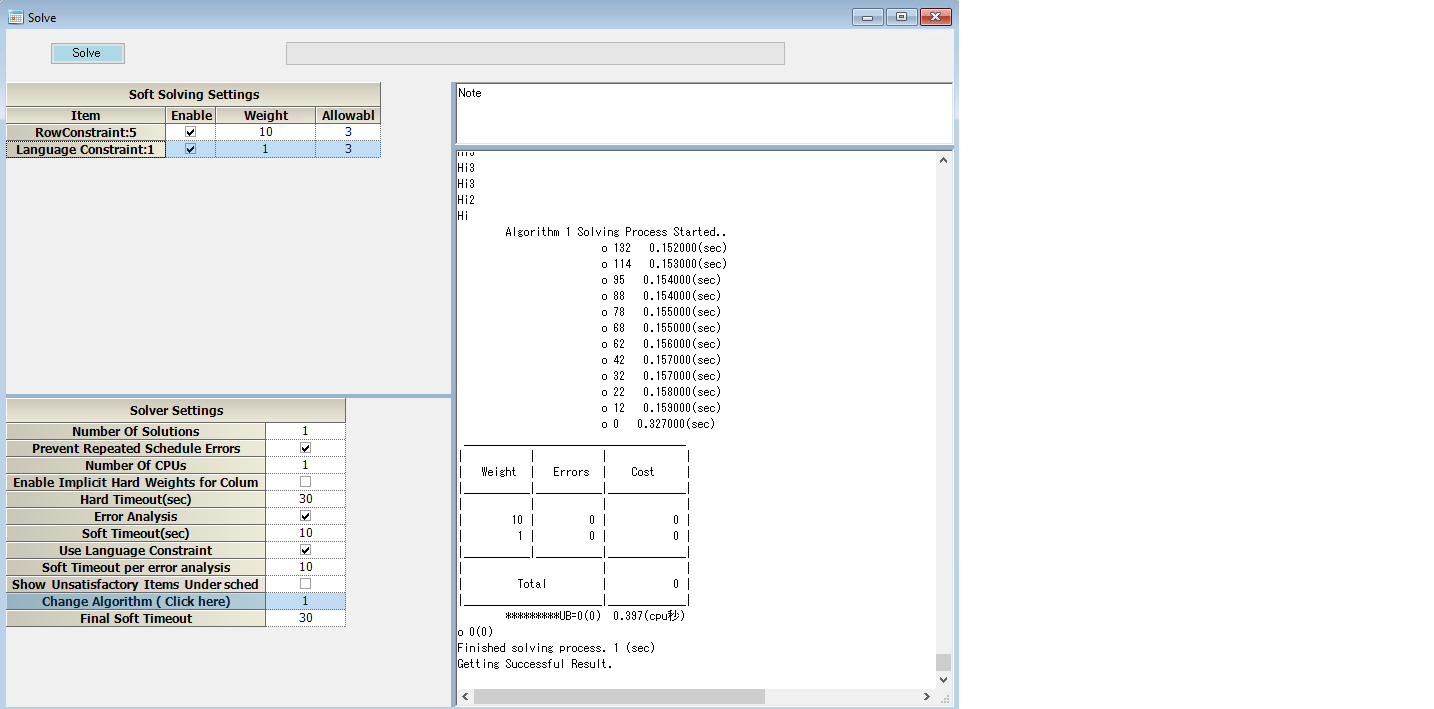This screenshot has height=709, width=1434.
Task: Click the Allowable value 3 for RowConstraint:5
Action: (348, 132)
